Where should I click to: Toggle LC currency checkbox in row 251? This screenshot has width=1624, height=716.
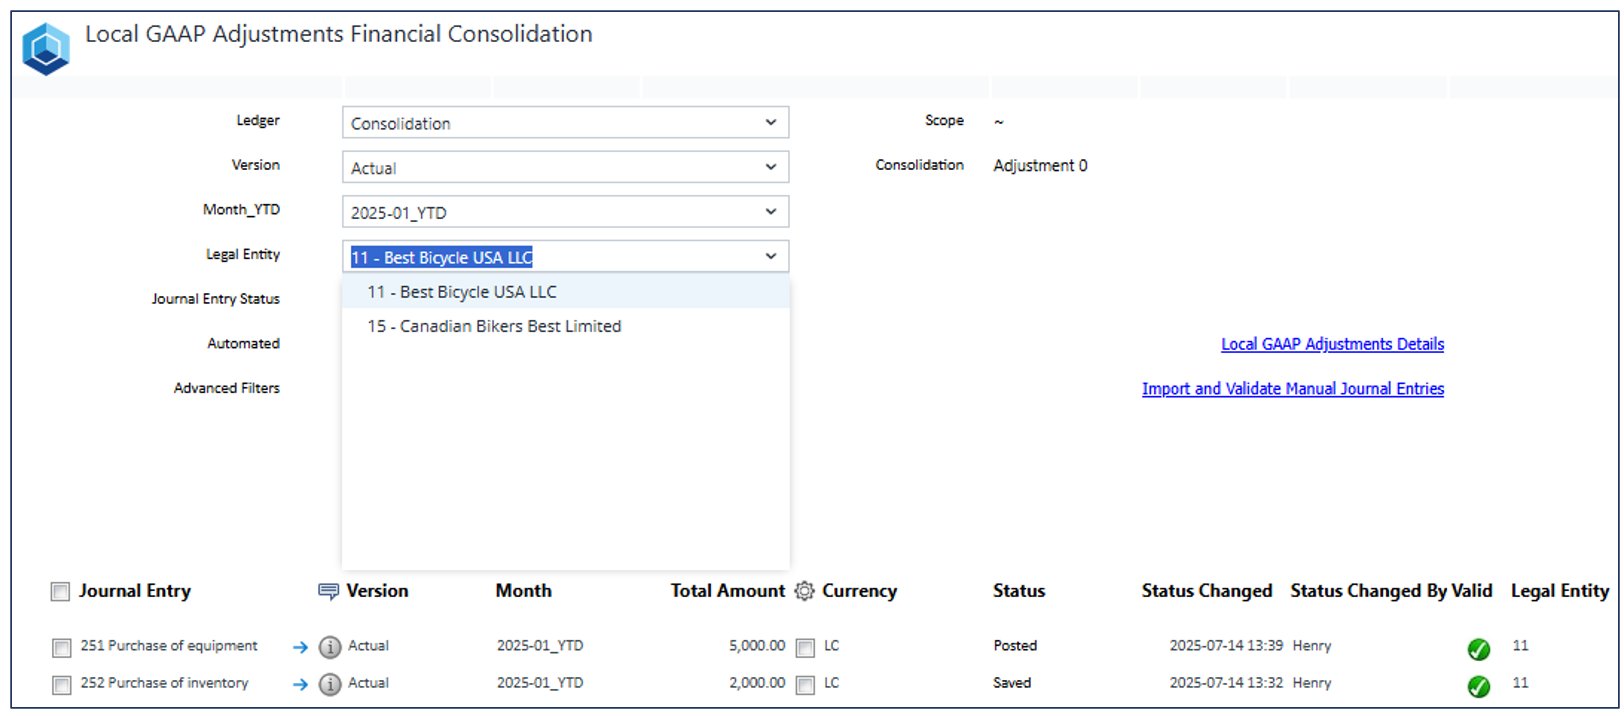(805, 648)
